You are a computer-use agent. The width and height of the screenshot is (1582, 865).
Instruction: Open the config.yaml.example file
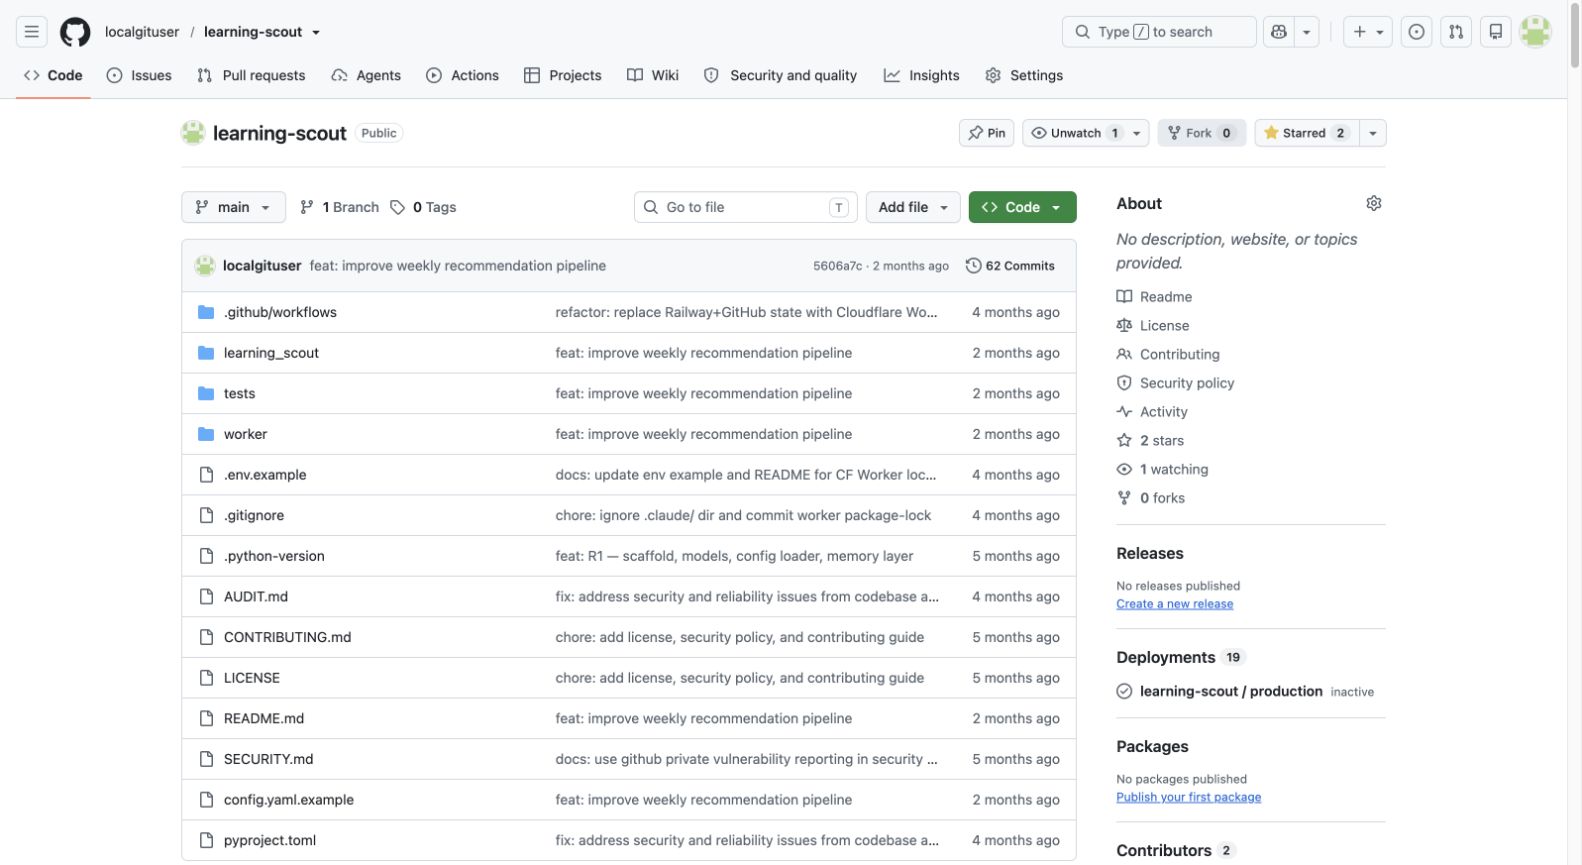(x=289, y=799)
